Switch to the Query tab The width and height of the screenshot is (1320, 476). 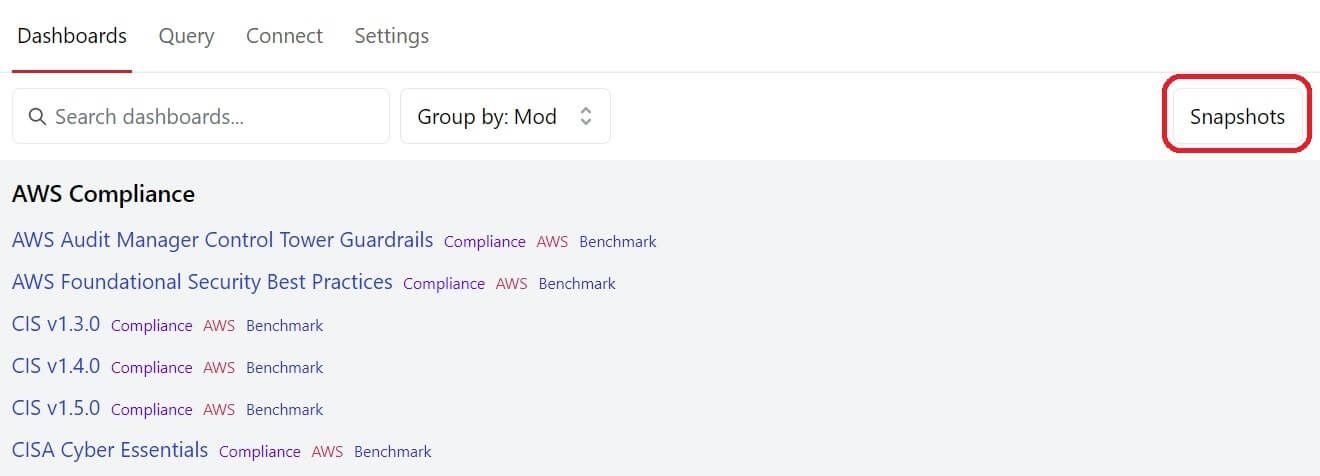pos(186,36)
